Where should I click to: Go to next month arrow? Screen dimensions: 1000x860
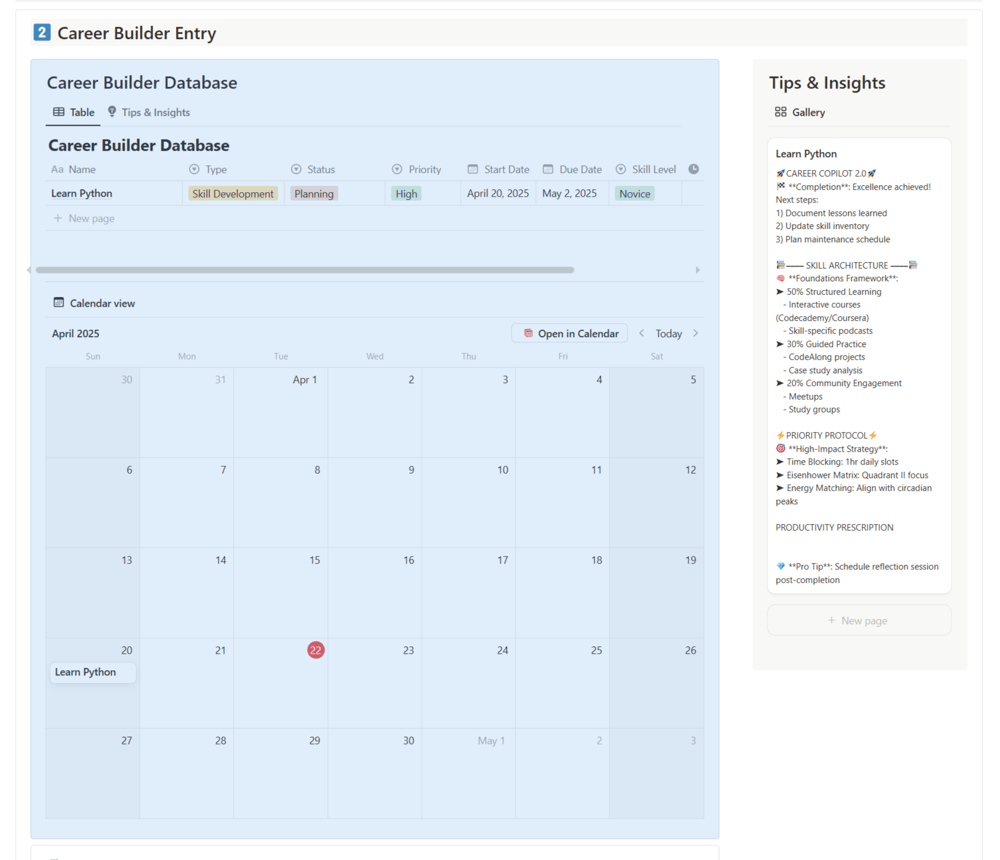[x=696, y=333]
